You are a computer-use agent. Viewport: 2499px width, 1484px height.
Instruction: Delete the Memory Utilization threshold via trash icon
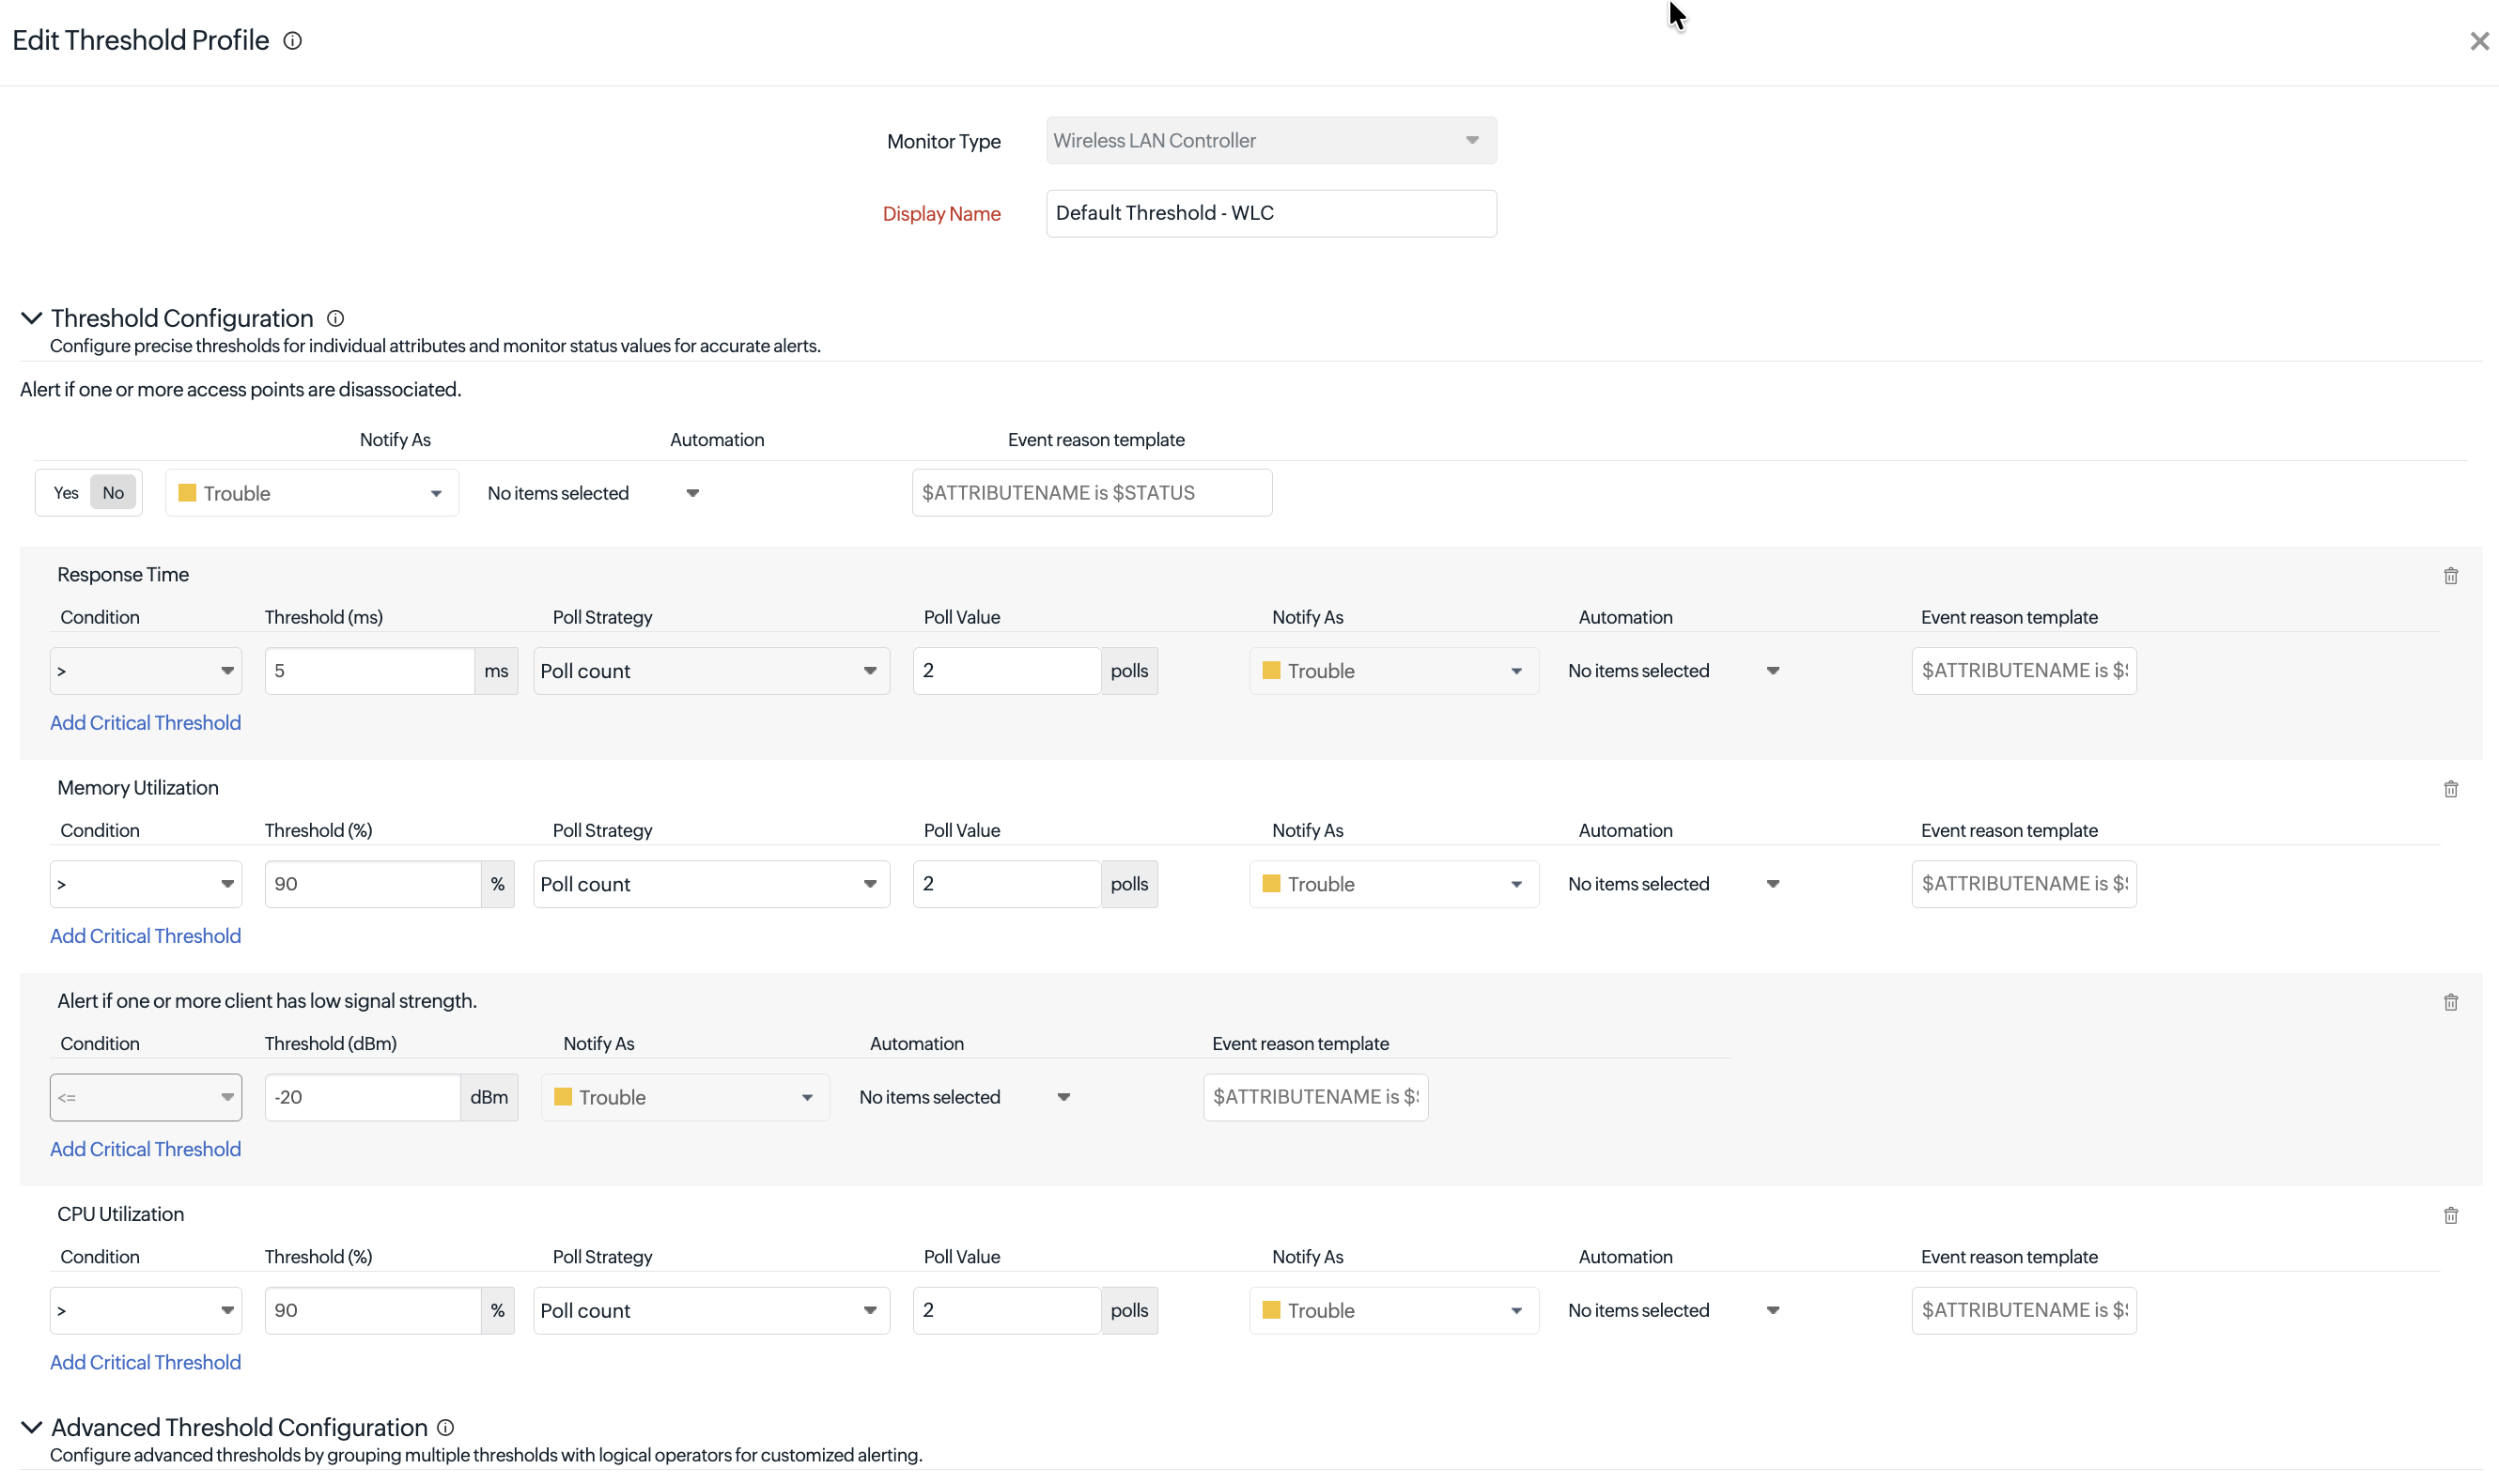[x=2450, y=789]
